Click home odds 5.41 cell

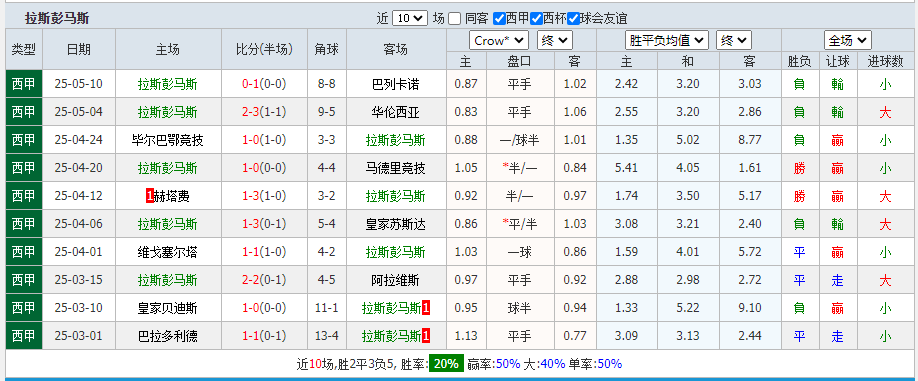point(626,168)
